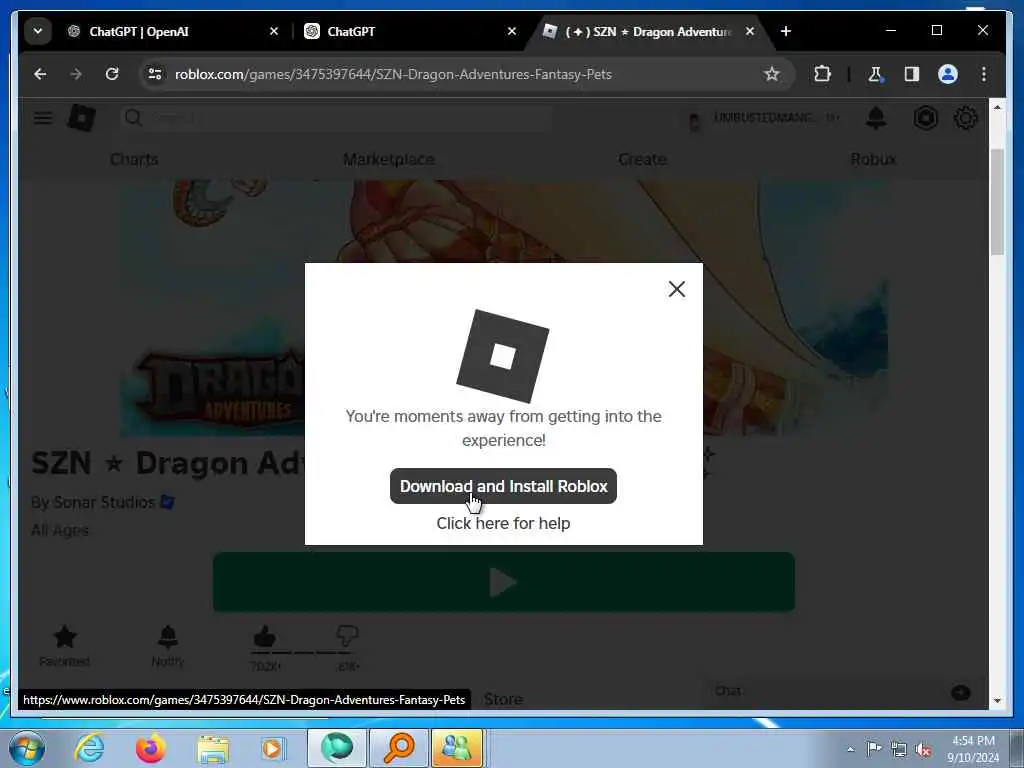This screenshot has width=1024, height=768.
Task: Click Download and Install Roblox button
Action: pyautogui.click(x=503, y=486)
